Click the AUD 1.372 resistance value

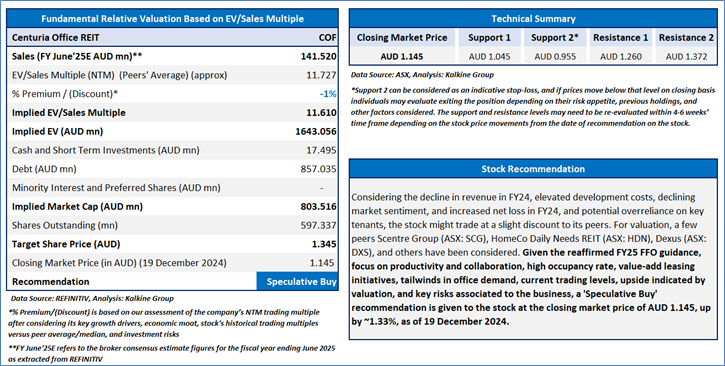pos(686,56)
